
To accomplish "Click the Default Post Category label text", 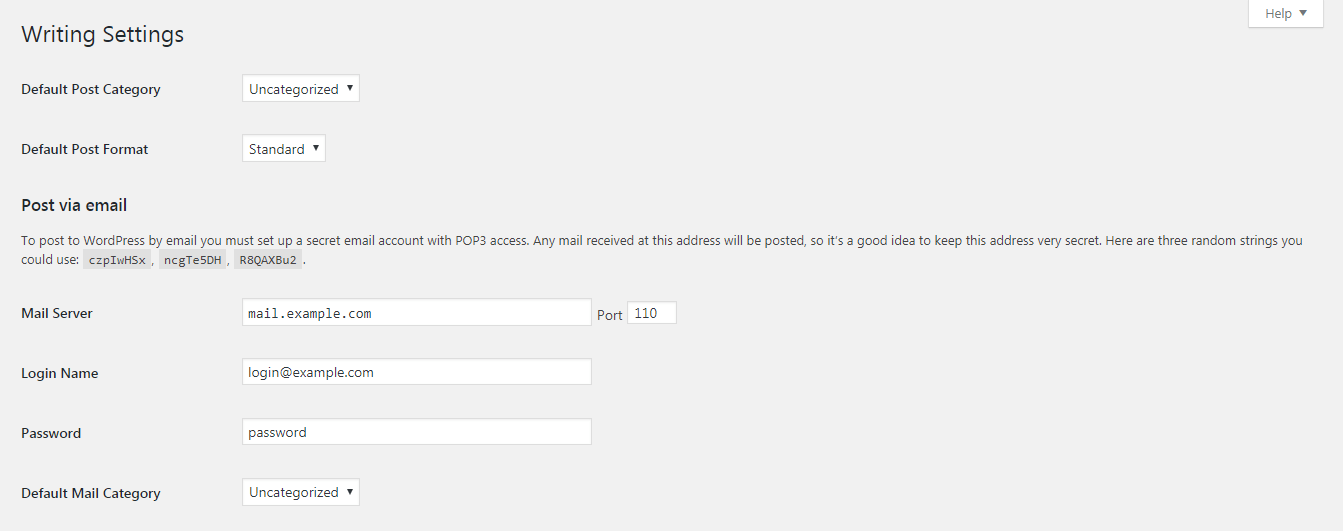I will (x=91, y=89).
